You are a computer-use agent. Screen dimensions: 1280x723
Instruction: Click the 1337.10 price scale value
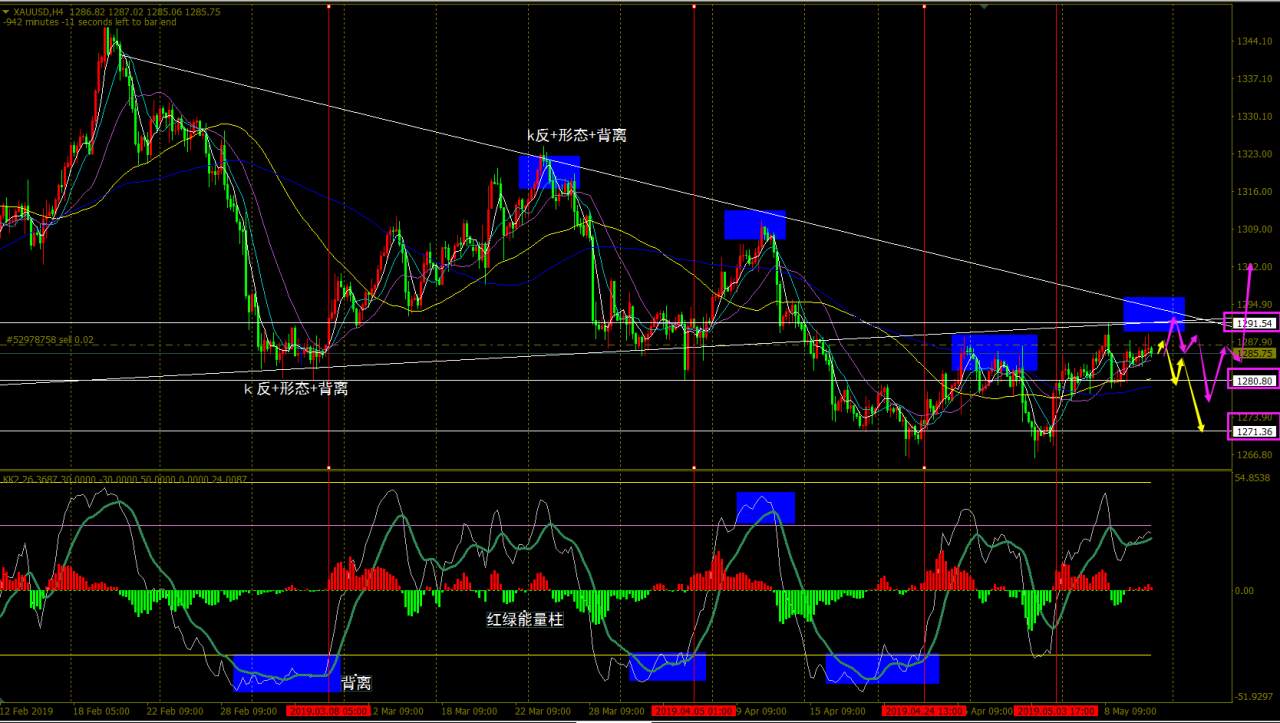(x=1254, y=79)
